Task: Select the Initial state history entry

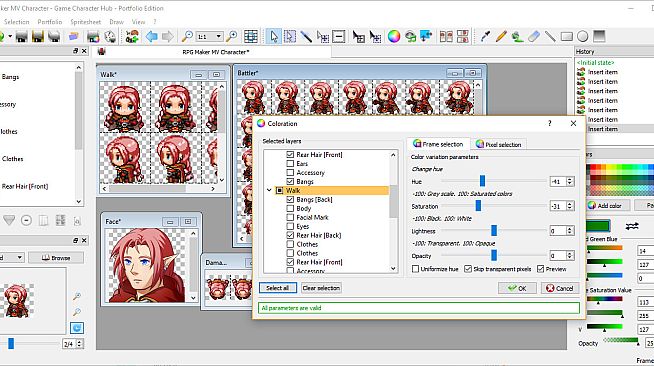Action: point(595,63)
